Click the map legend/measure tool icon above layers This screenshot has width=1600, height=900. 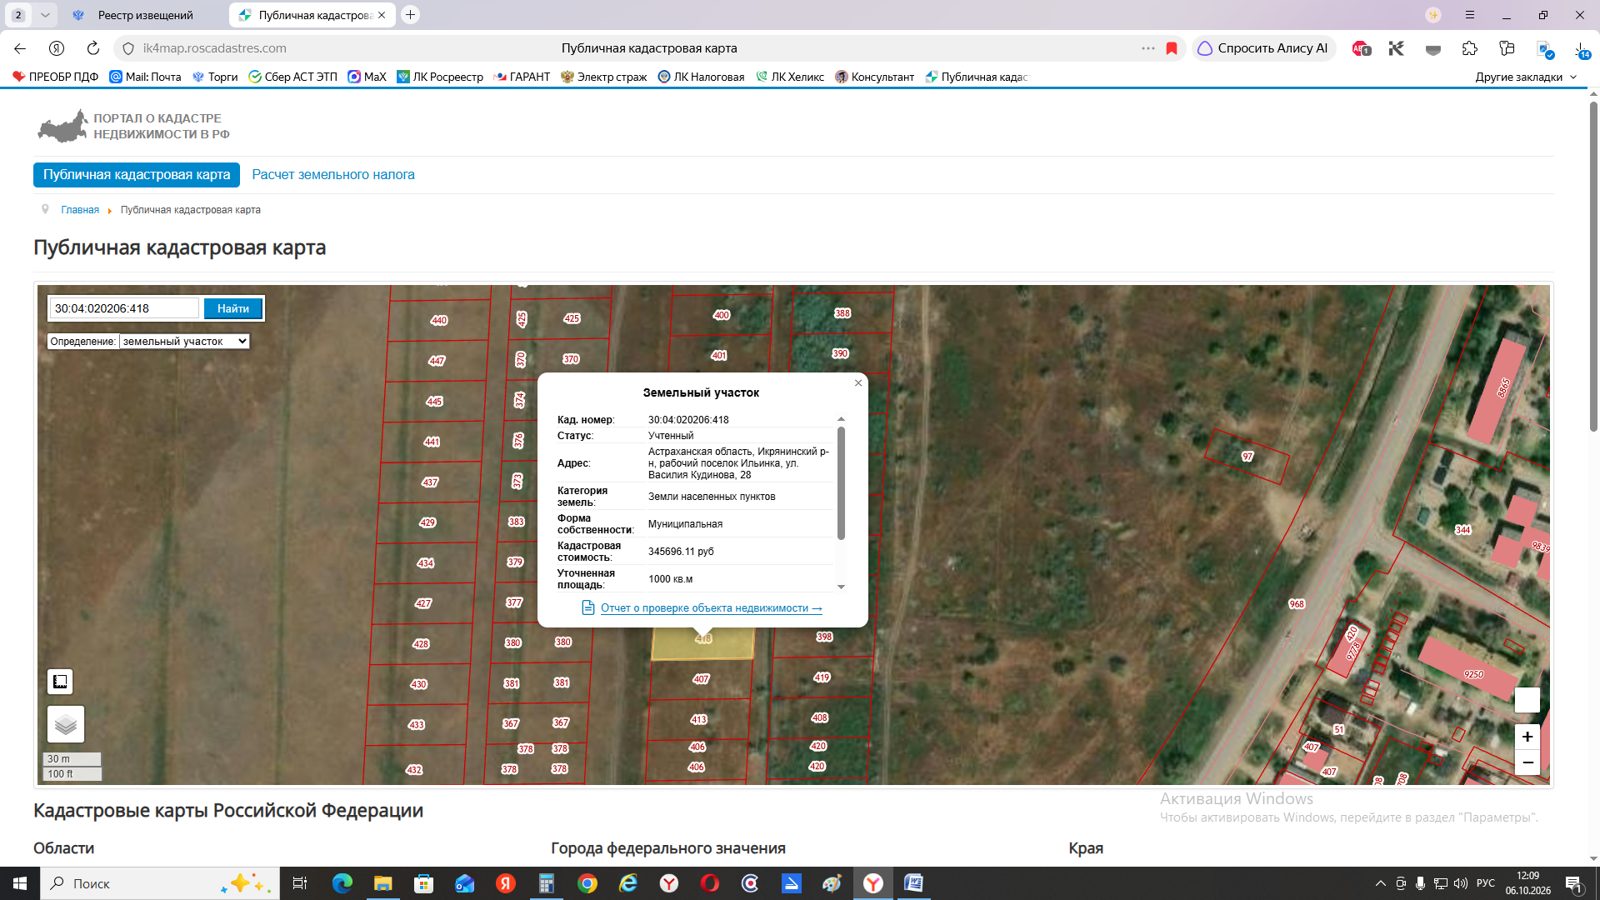[x=60, y=682]
